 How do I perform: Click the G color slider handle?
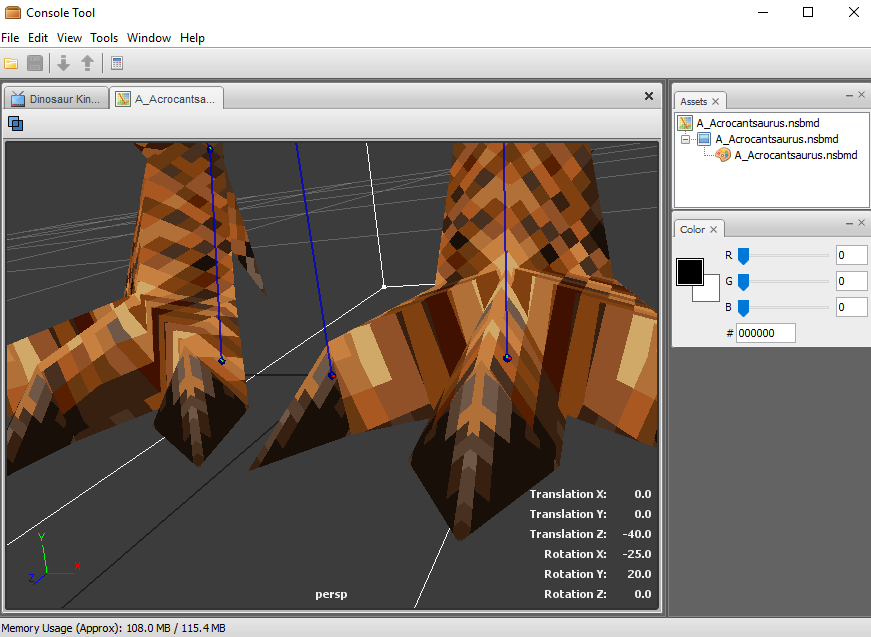743,282
